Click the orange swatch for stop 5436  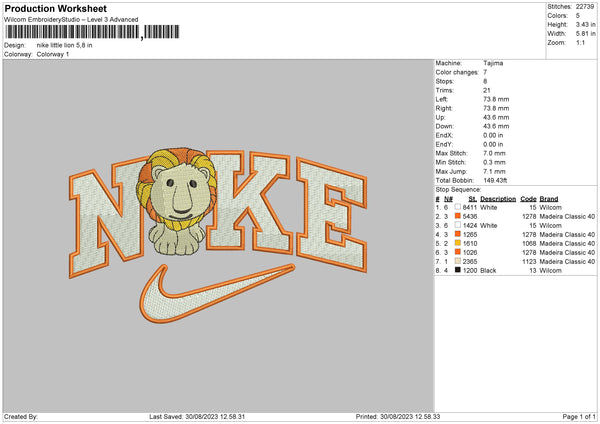[458, 216]
